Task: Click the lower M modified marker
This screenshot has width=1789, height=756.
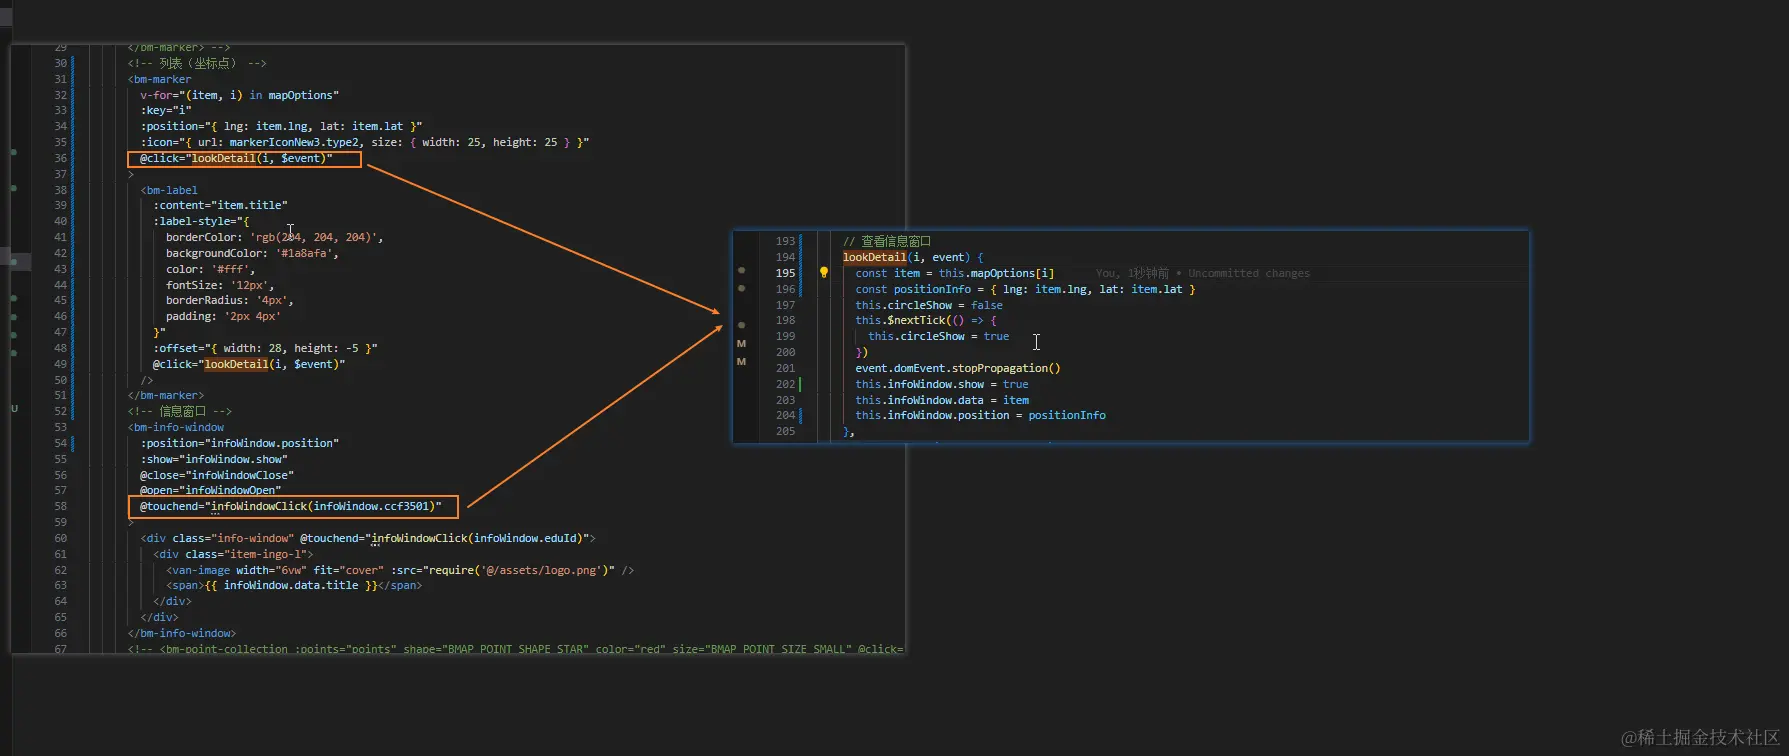Action: (741, 362)
